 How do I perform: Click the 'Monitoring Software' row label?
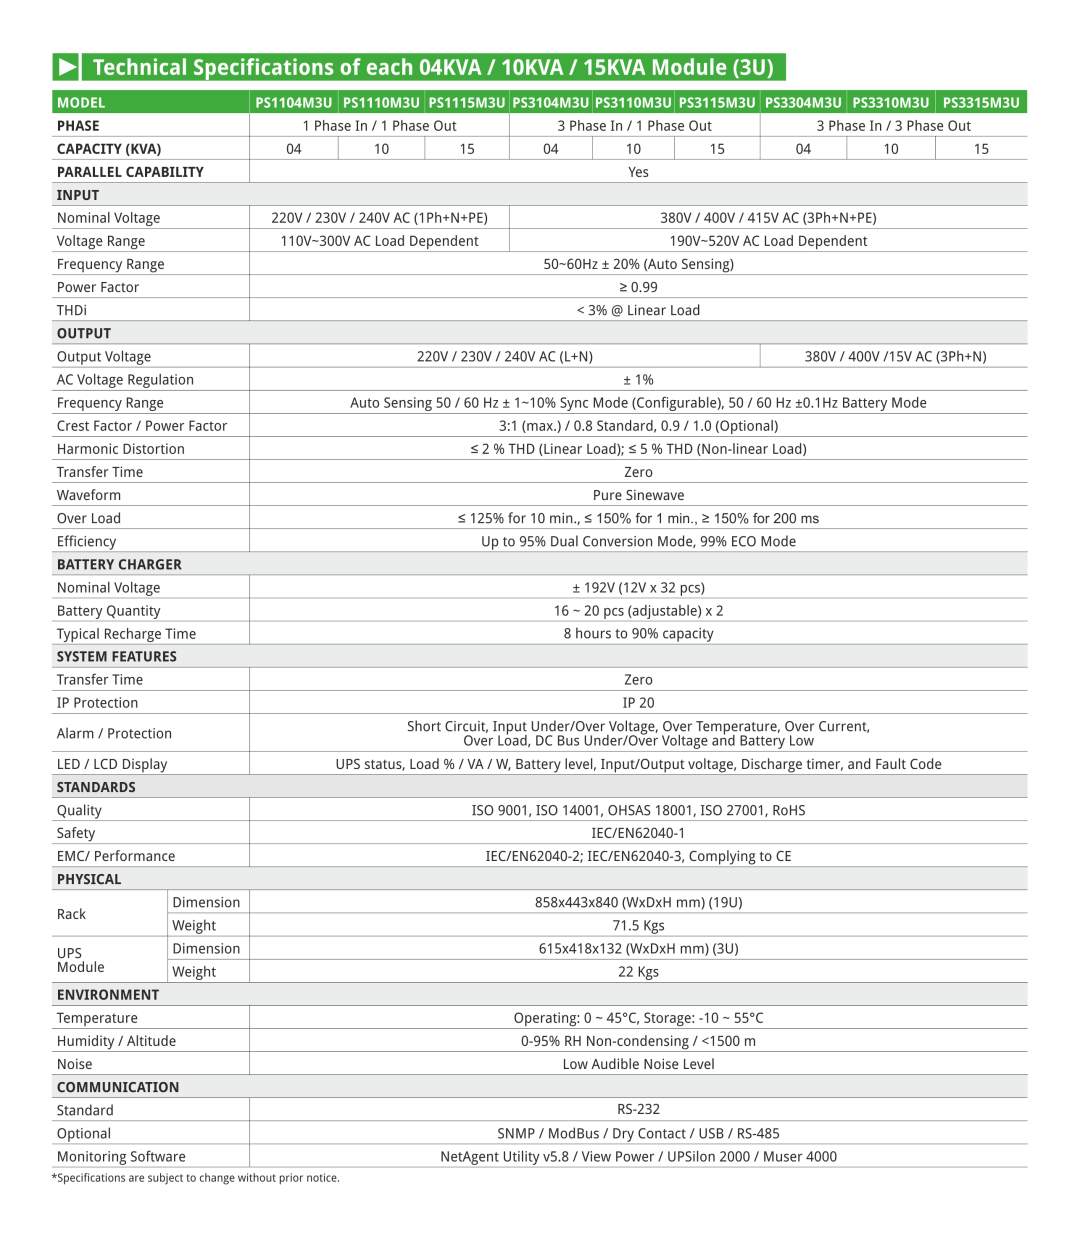[x=121, y=1157]
